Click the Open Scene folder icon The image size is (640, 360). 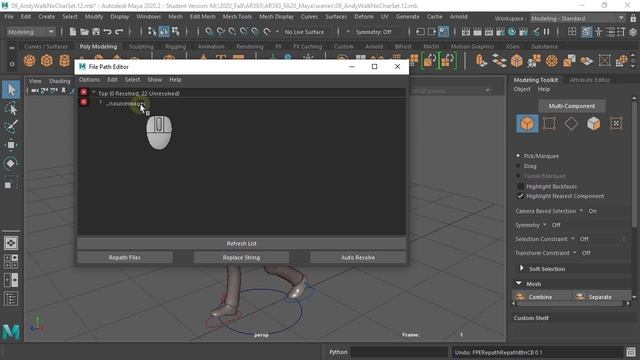point(84,32)
